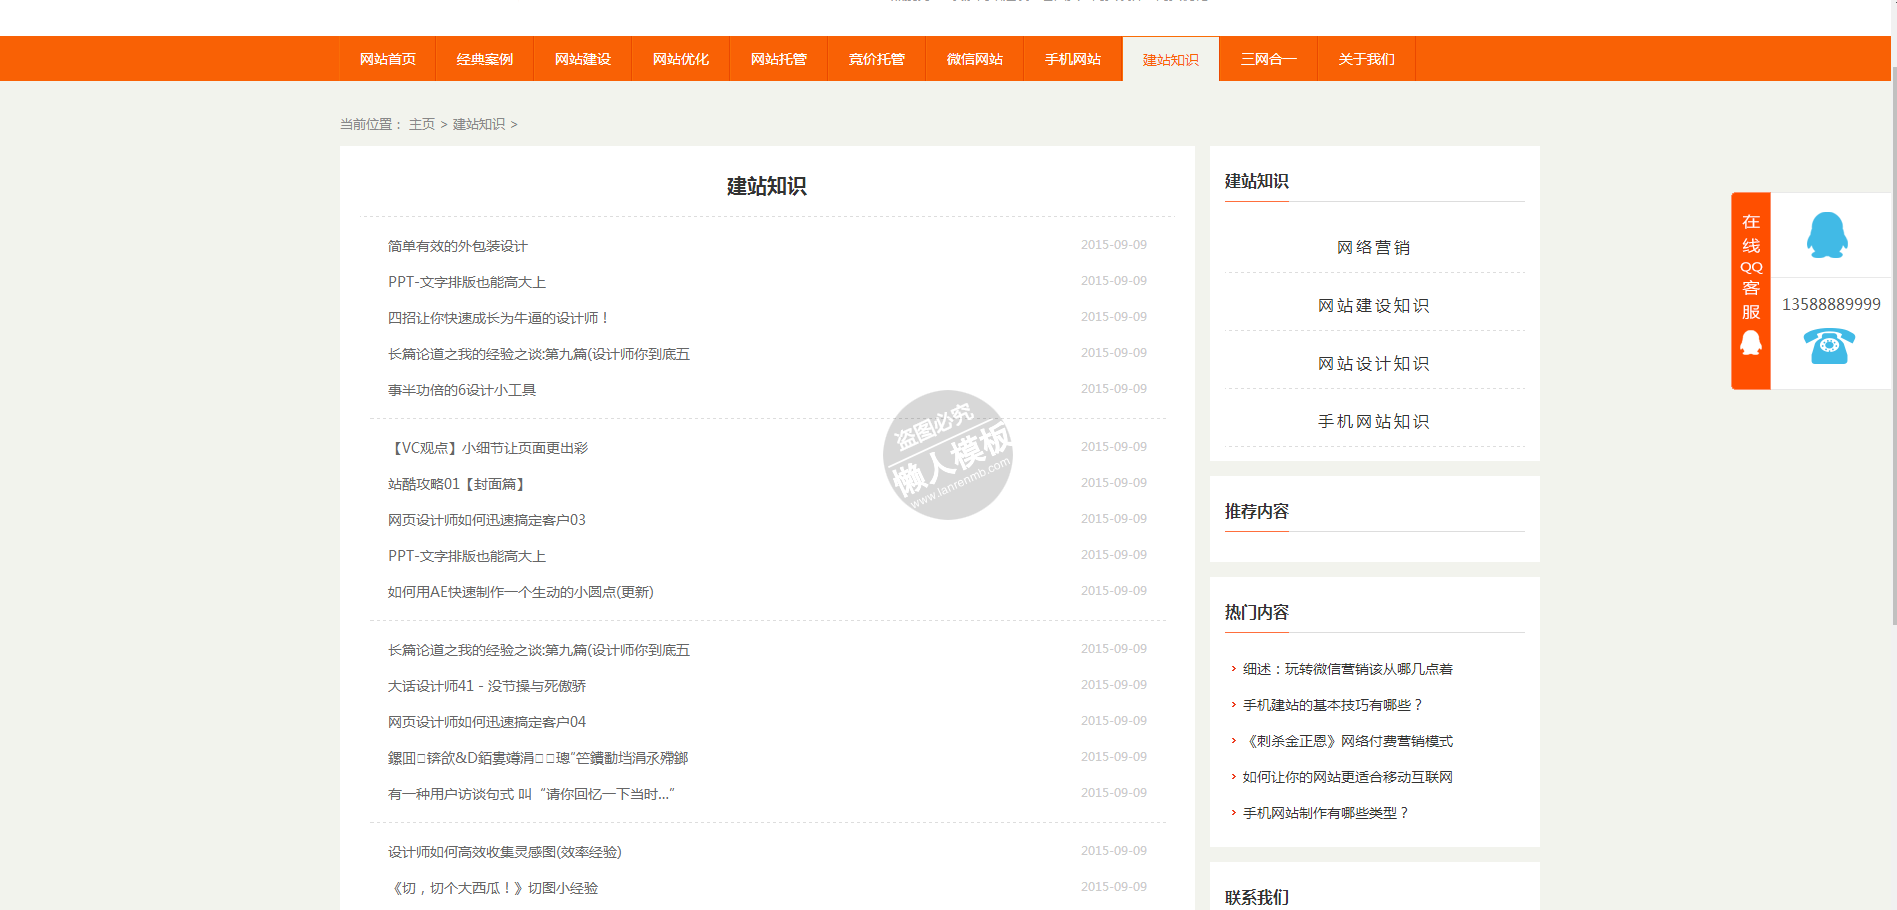This screenshot has height=910, width=1897.
Task: Open the 关于我们 navigation tab
Action: [1367, 59]
